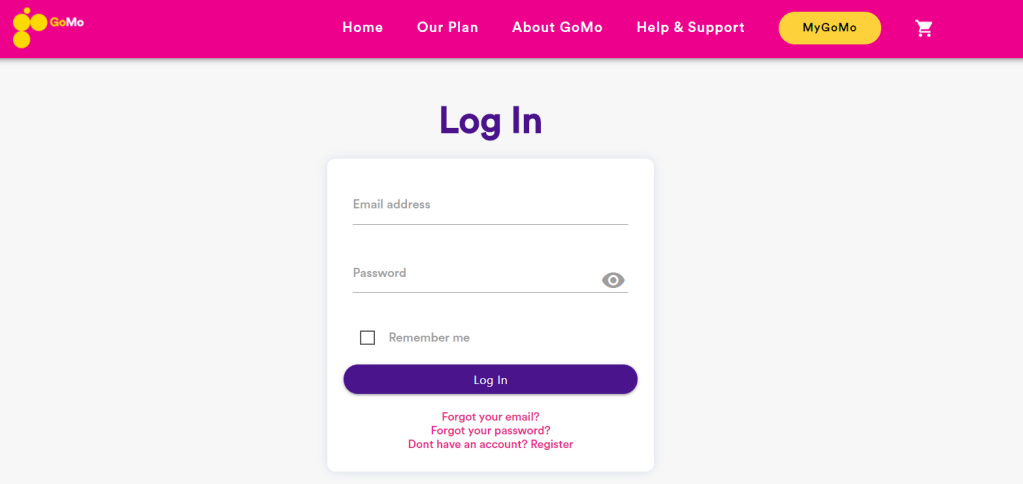Click the Dont have an account? text
The width and height of the screenshot is (1023, 484).
pyautogui.click(x=467, y=445)
